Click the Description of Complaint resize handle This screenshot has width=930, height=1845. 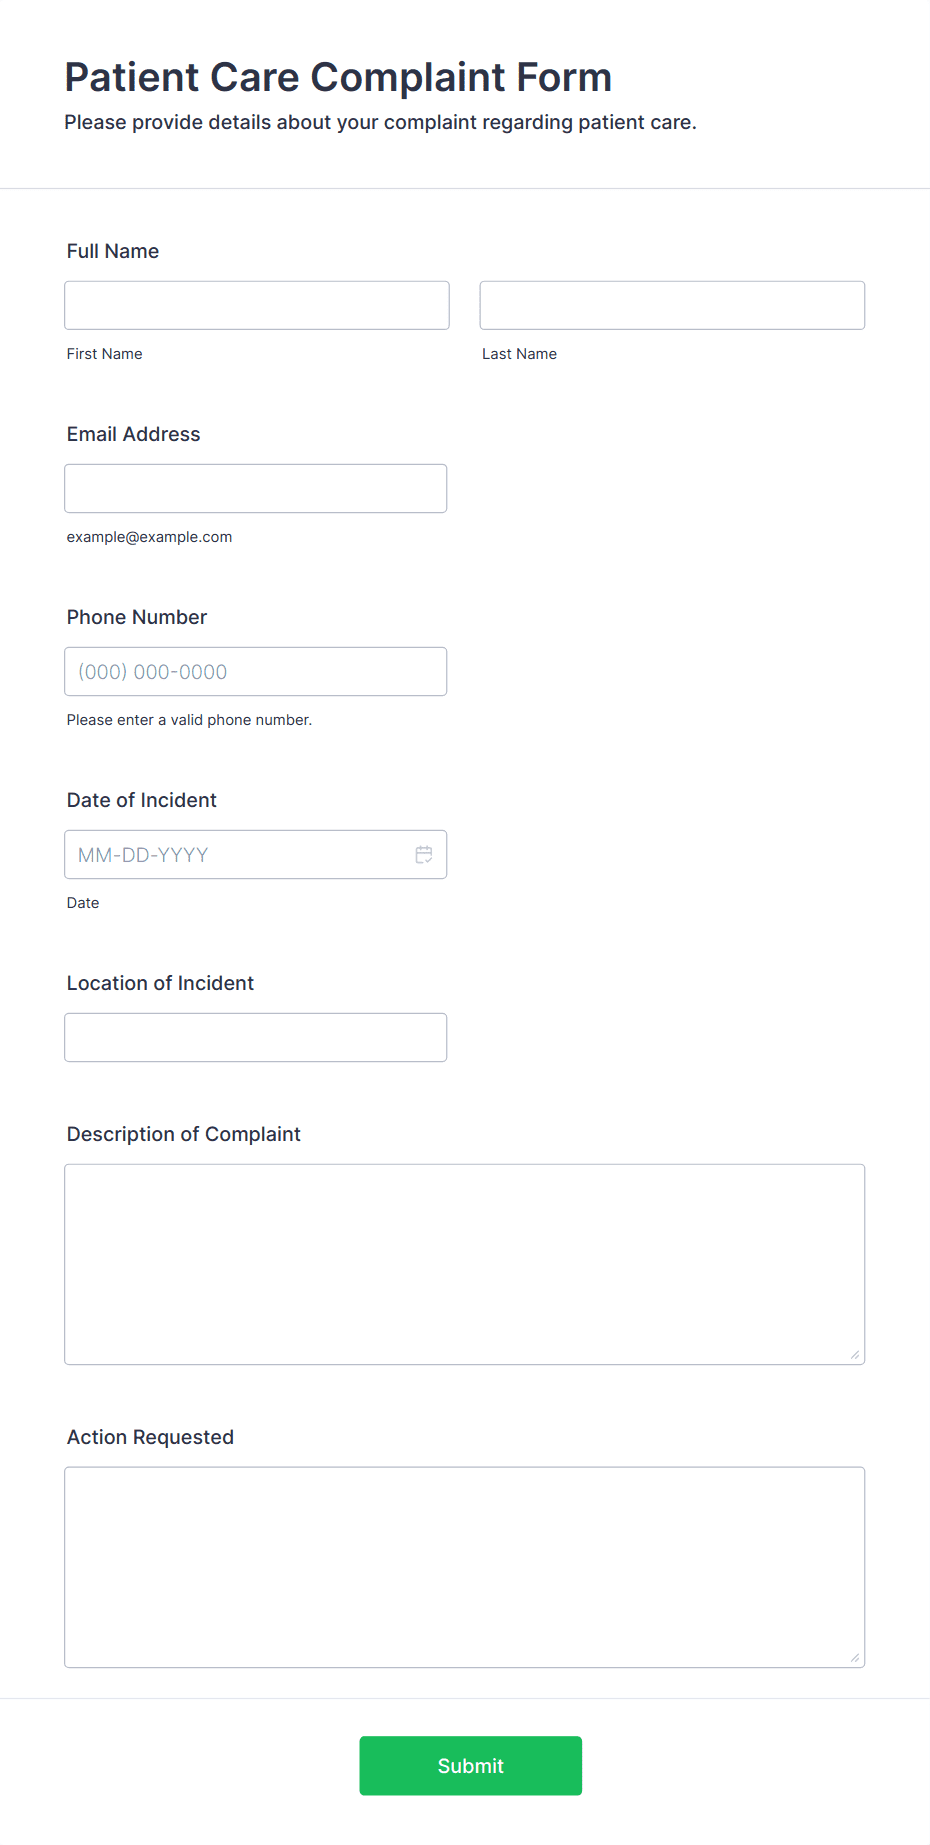(855, 1354)
